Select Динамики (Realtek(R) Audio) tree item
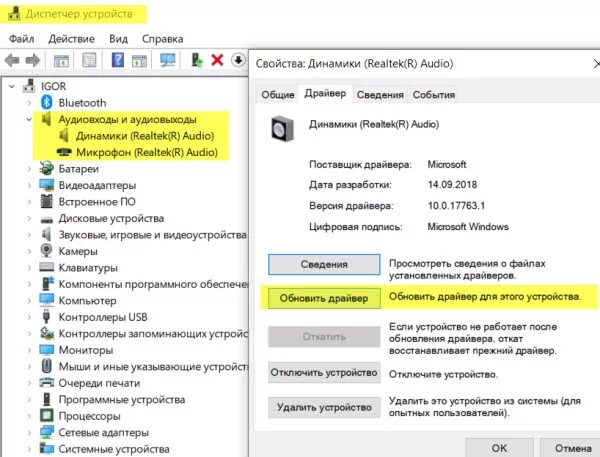Screen dimensions: 600x457 pyautogui.click(x=145, y=135)
